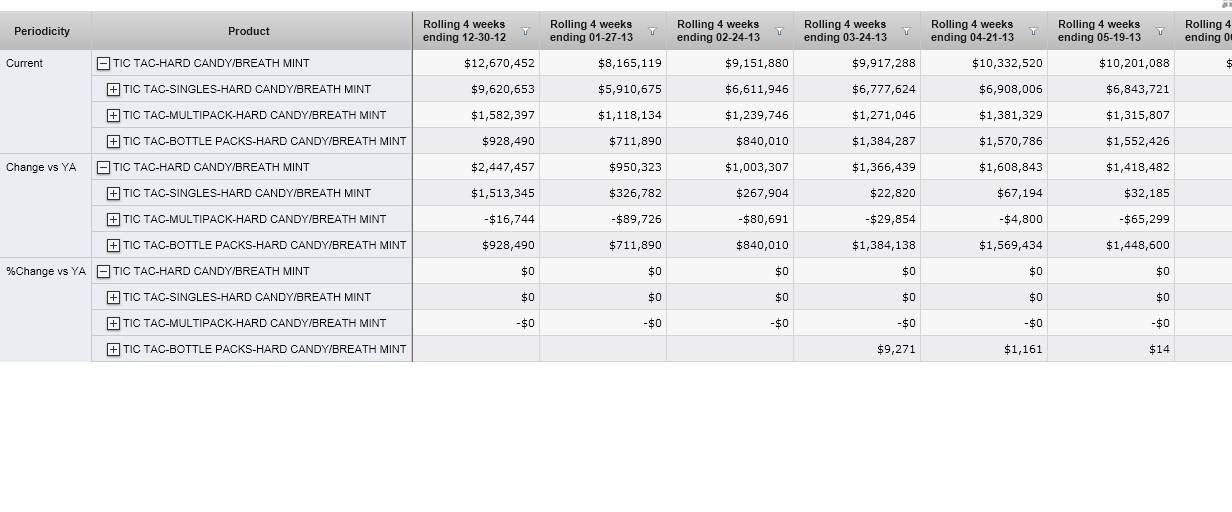Collapse TIC TAC-HARD CANDY row under Change vs YA

coord(103,167)
